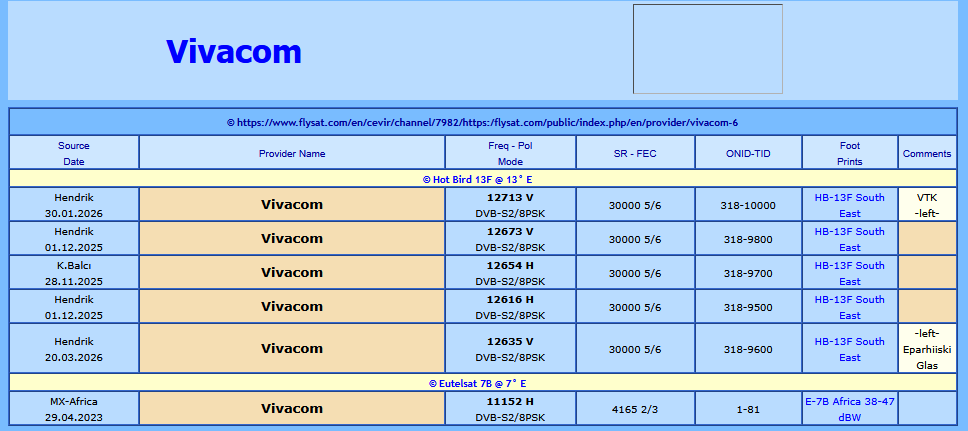Click source Hendrik 30.01.2026 cell
Image resolution: width=968 pixels, height=431 pixels.
coord(74,204)
